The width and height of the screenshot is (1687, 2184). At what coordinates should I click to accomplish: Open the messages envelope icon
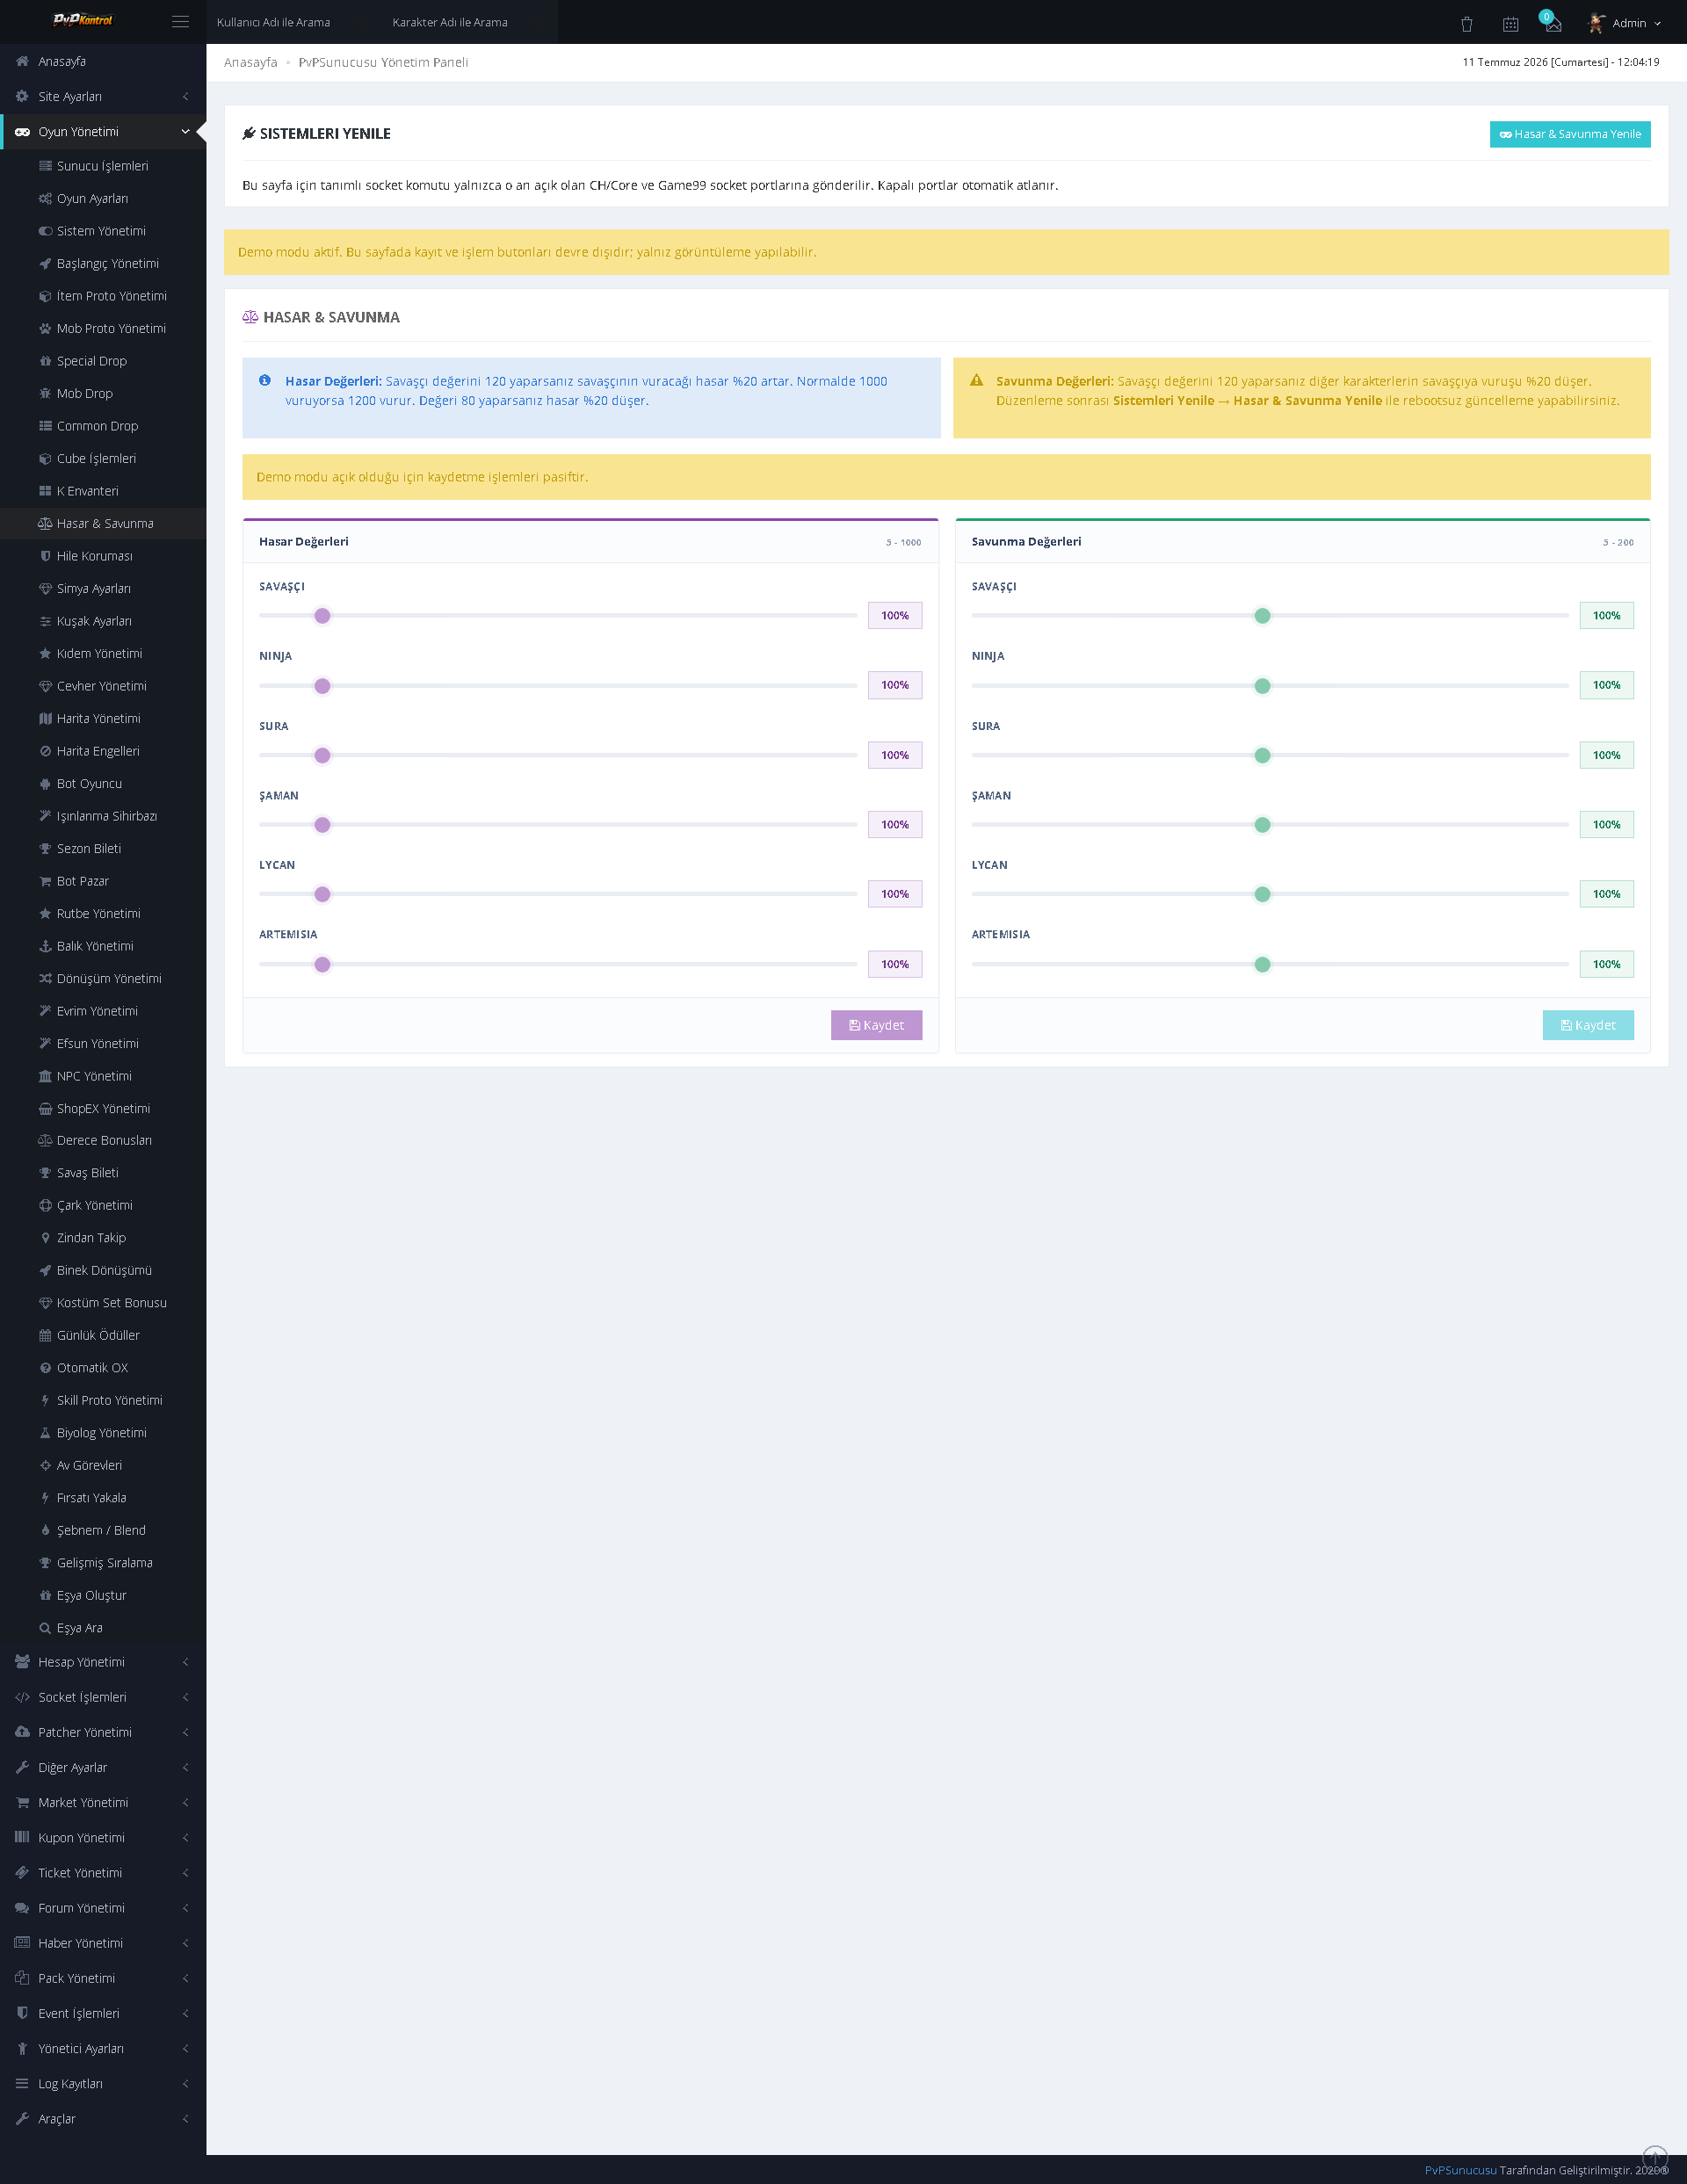(x=1553, y=24)
